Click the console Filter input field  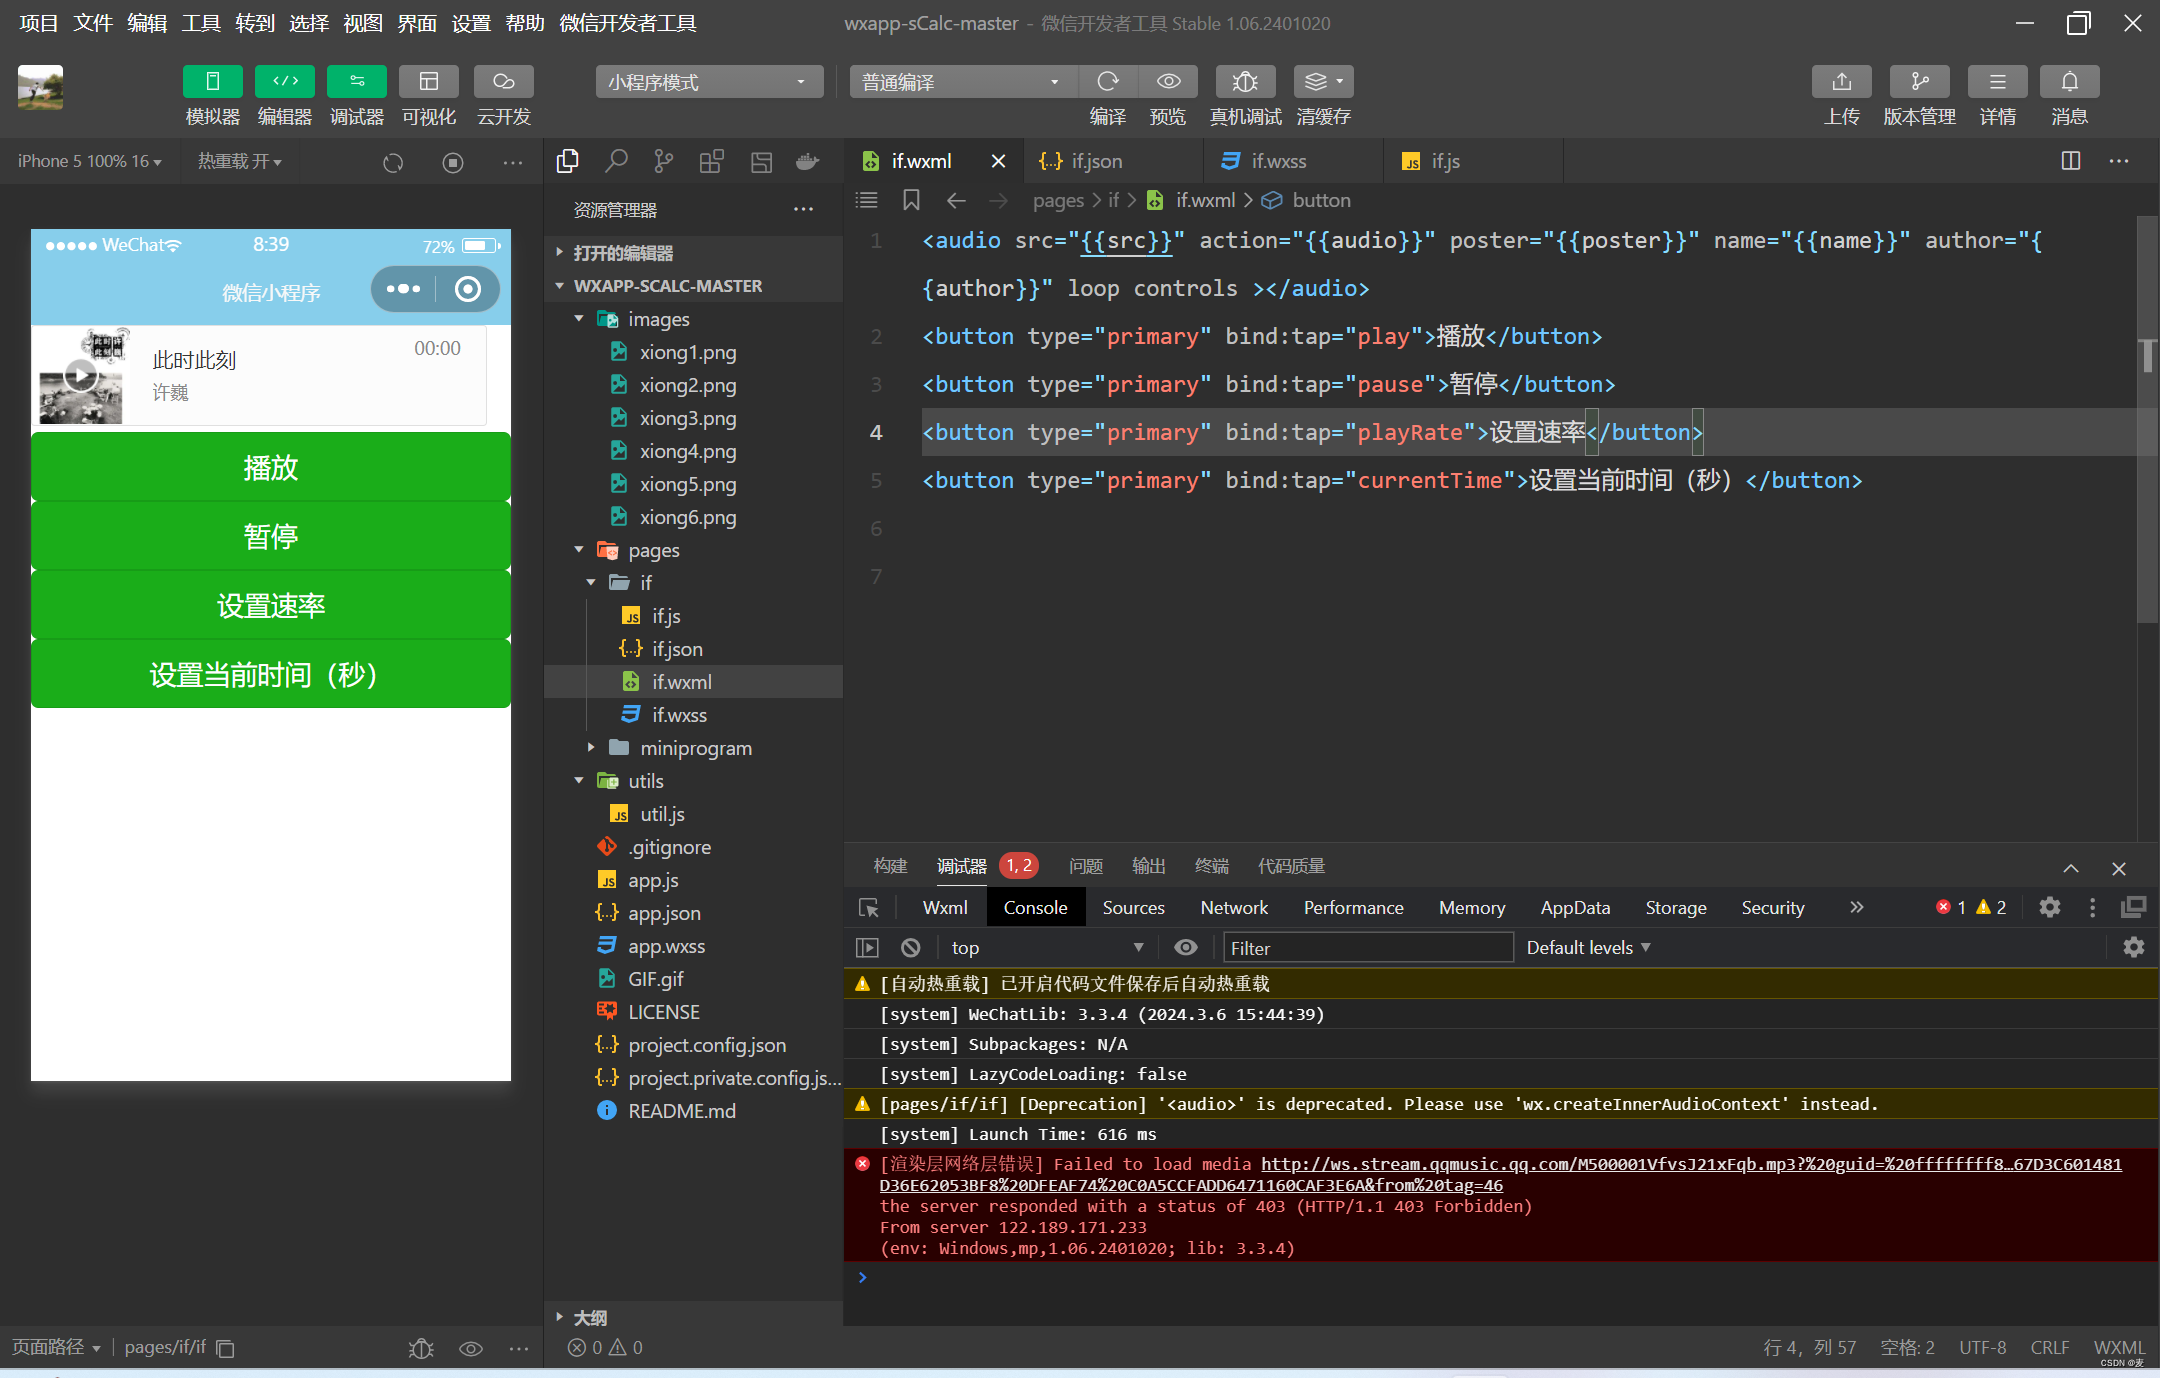click(1367, 948)
